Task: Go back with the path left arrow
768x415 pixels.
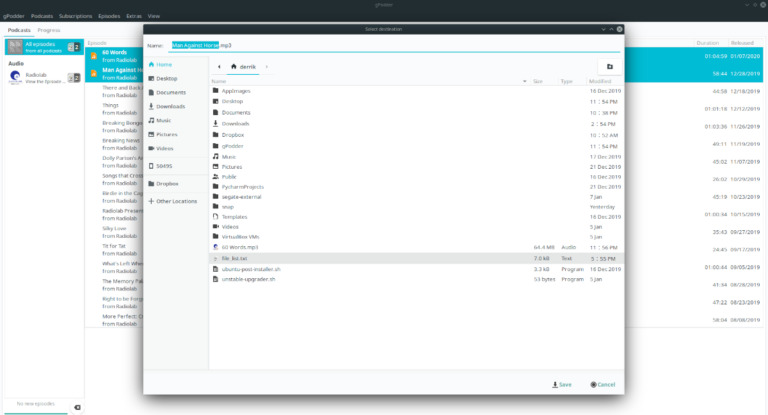Action: point(219,67)
